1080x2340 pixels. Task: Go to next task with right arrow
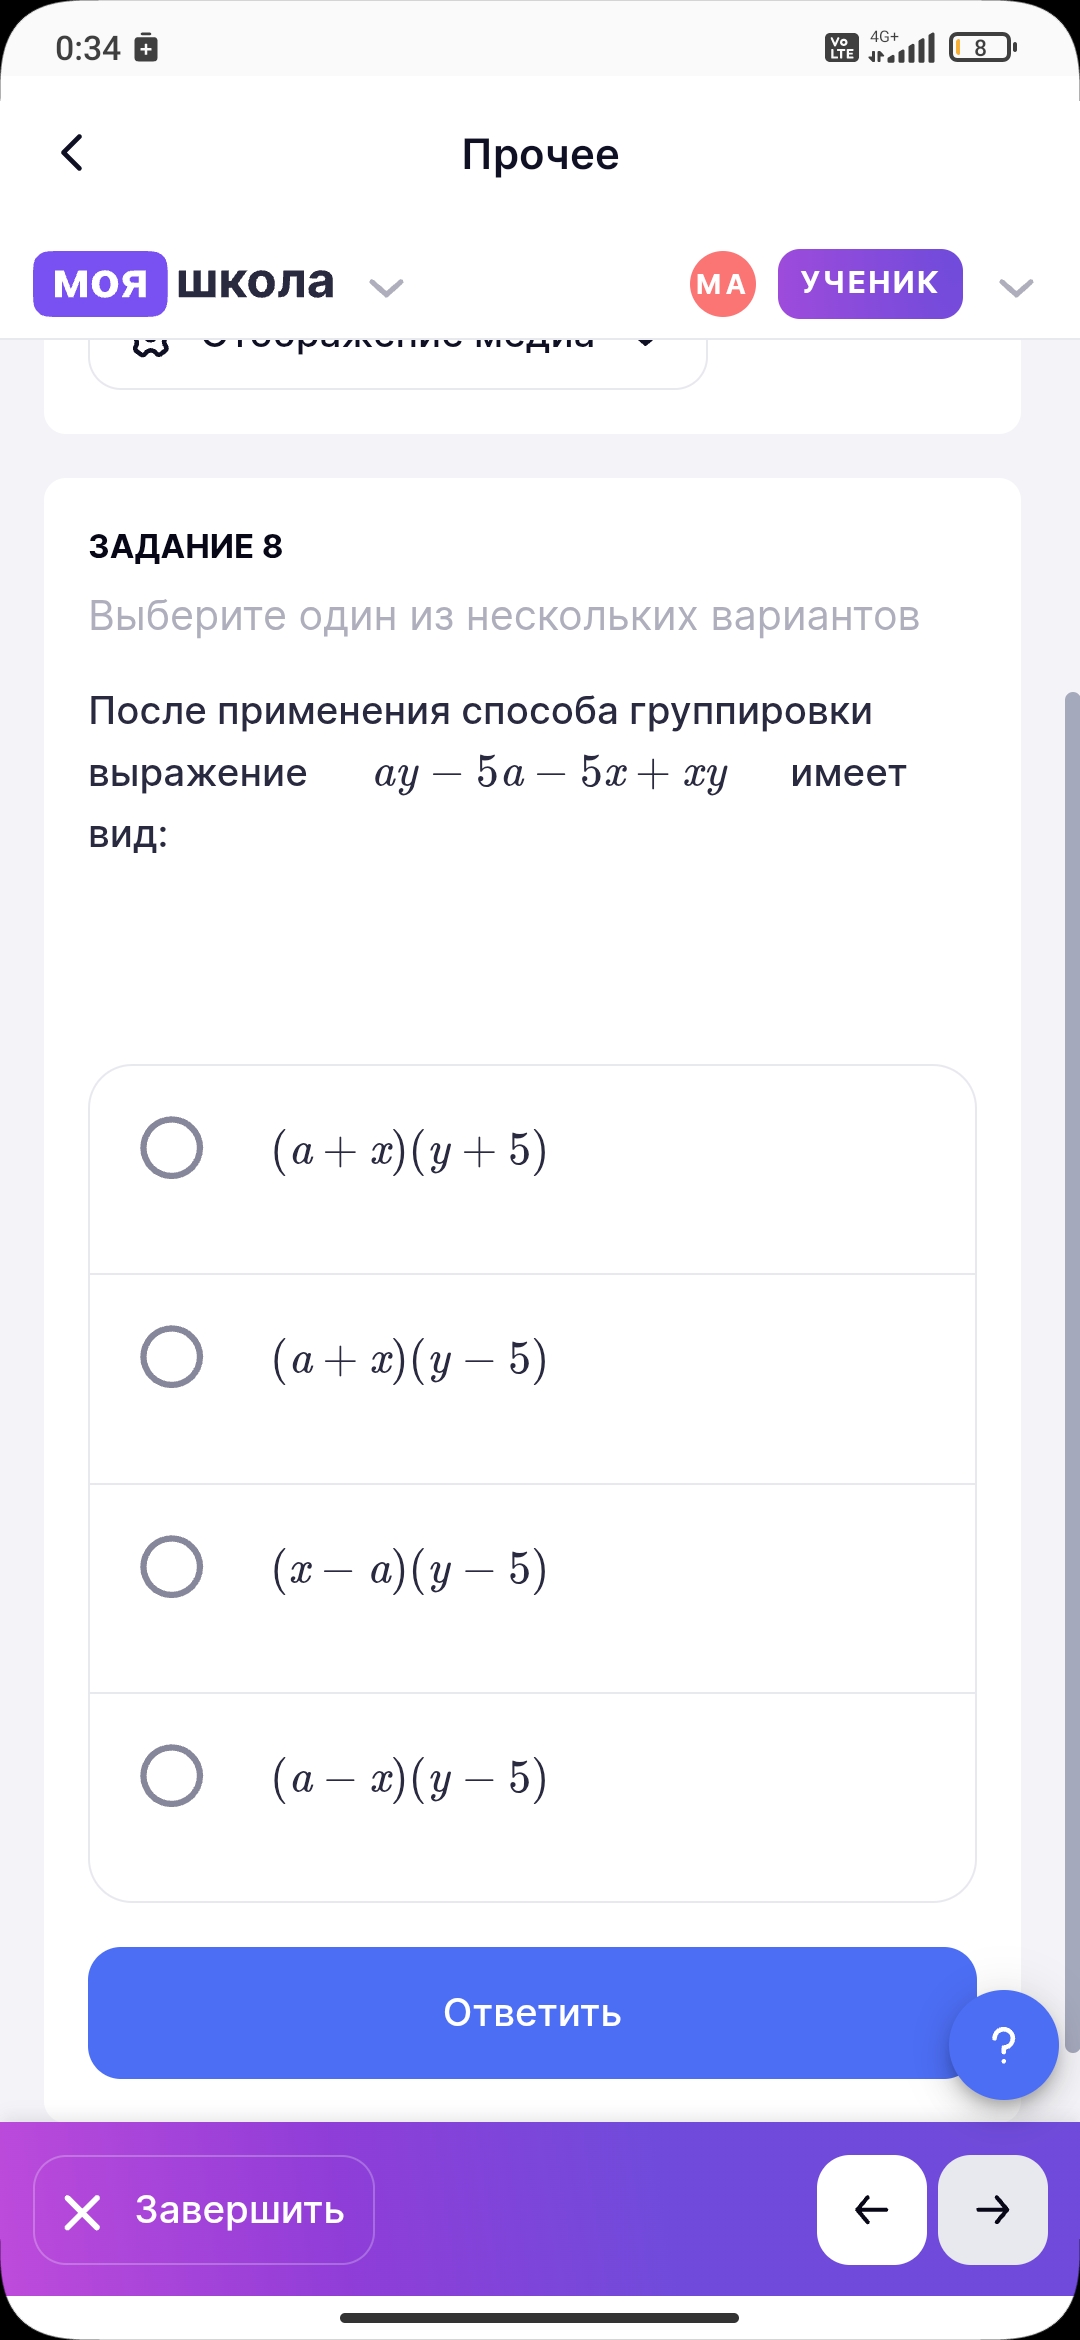tap(992, 2209)
